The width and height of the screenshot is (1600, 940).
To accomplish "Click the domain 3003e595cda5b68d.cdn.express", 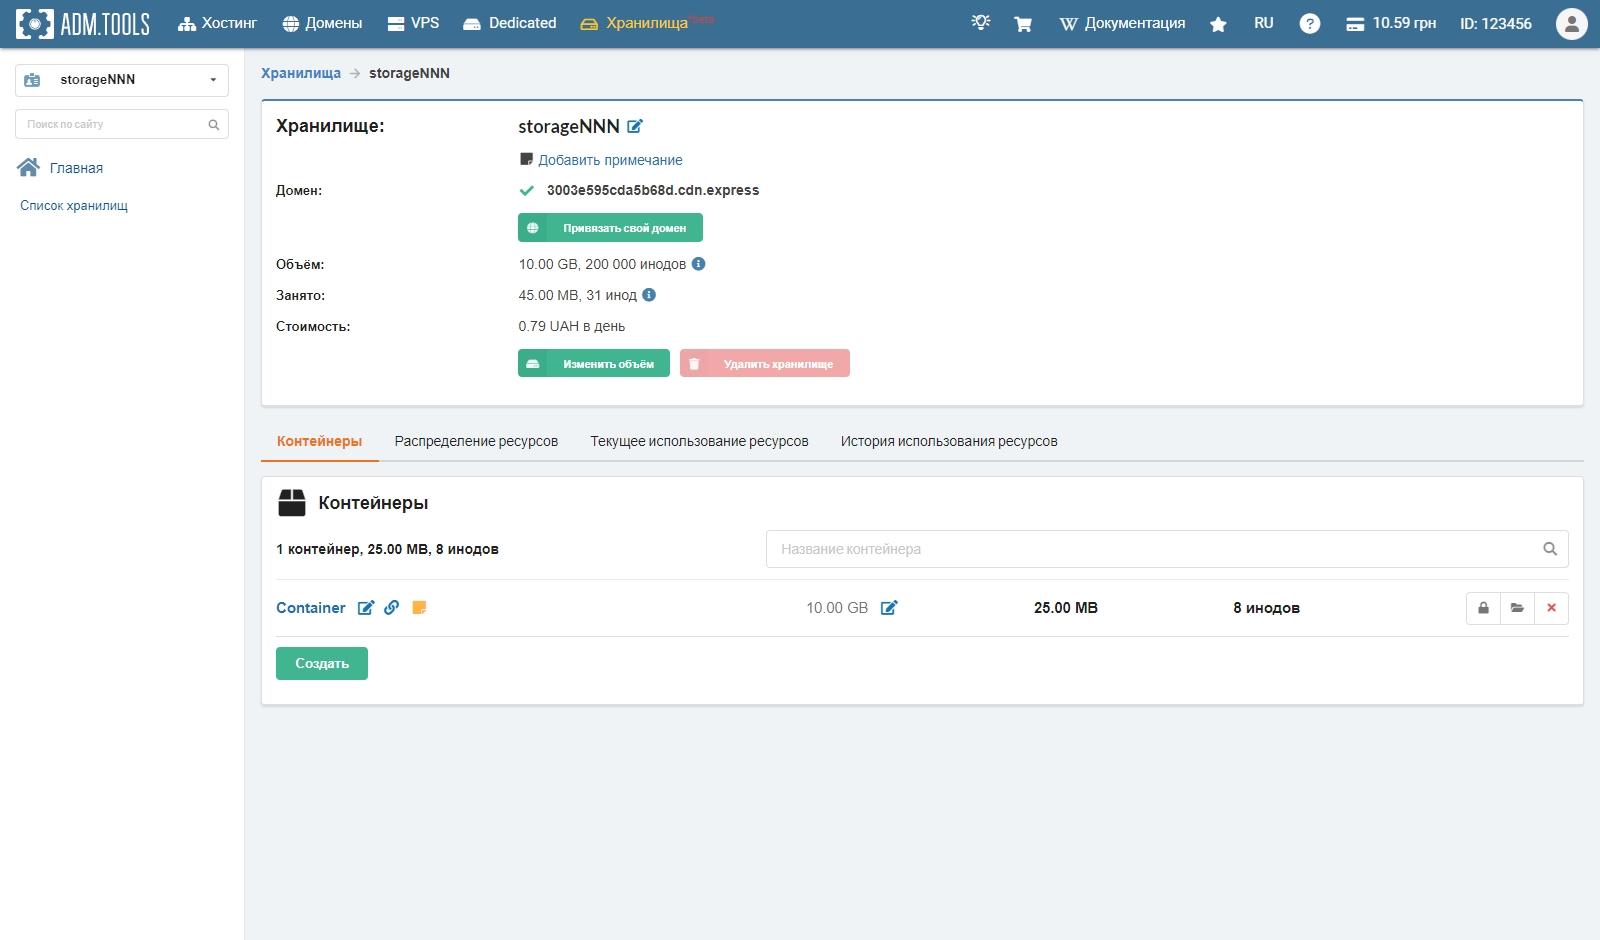I will [x=653, y=190].
